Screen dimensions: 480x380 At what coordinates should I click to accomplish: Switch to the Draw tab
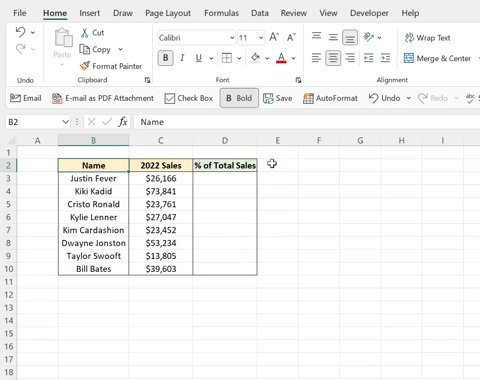[123, 13]
